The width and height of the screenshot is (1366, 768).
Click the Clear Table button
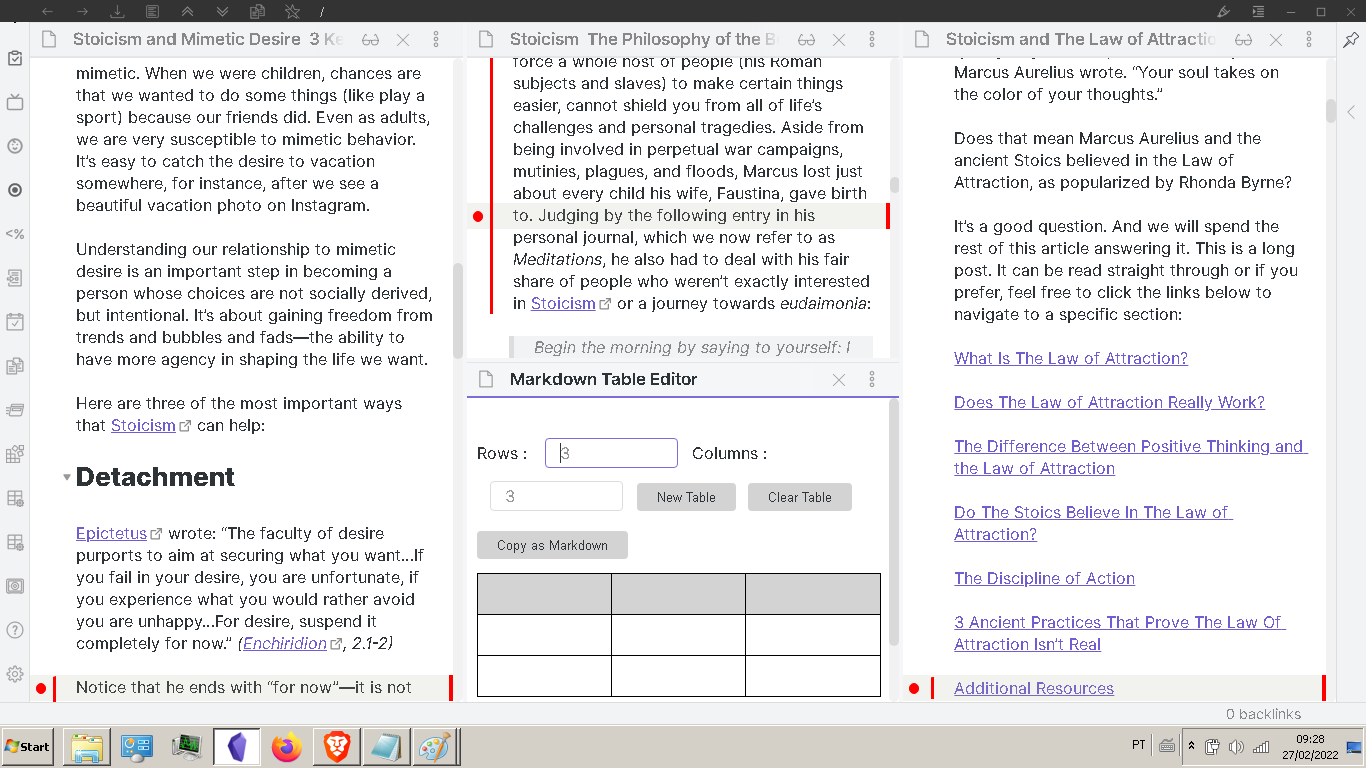click(x=800, y=497)
